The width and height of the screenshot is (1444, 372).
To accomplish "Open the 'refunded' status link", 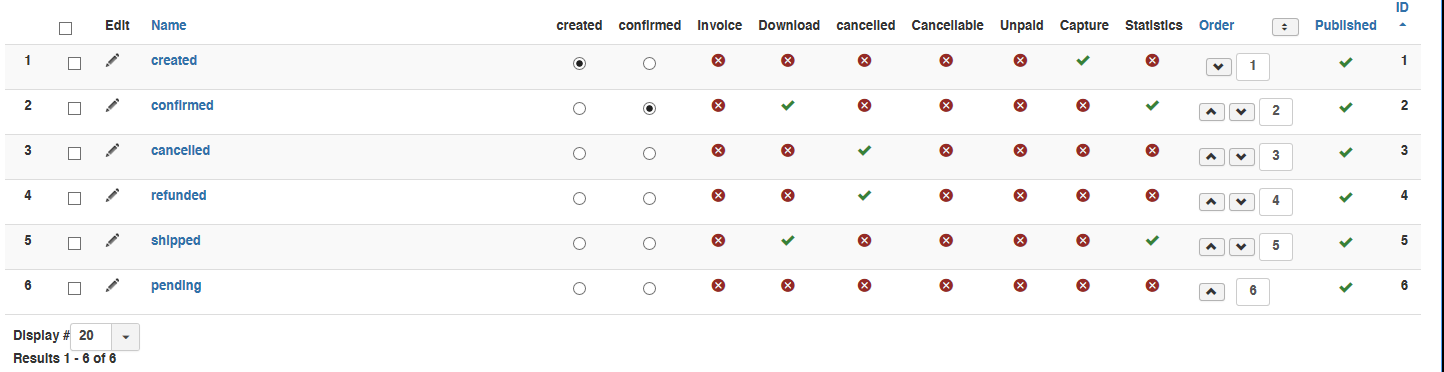I will 179,195.
